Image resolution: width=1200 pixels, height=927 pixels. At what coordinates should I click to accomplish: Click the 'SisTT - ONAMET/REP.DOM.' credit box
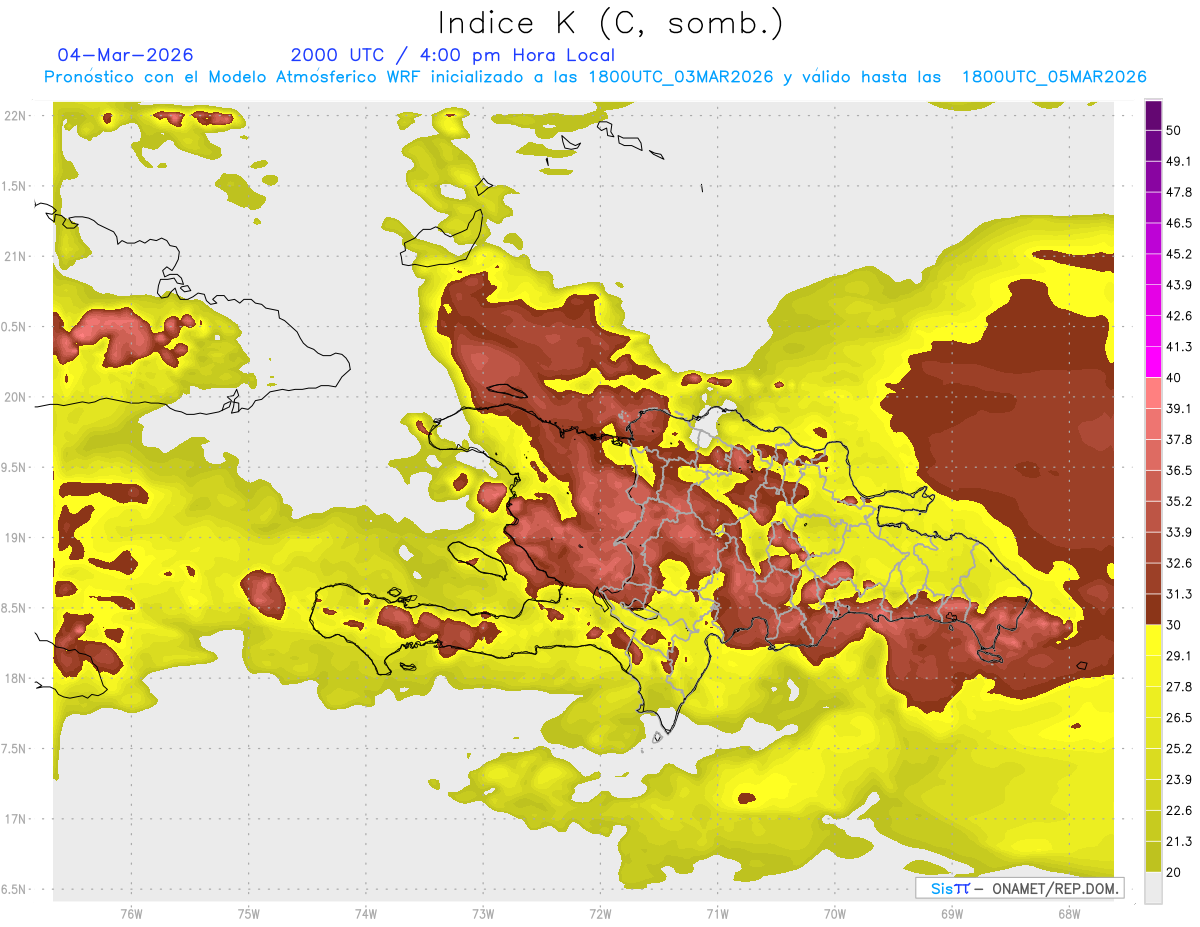pyautogui.click(x=1019, y=888)
